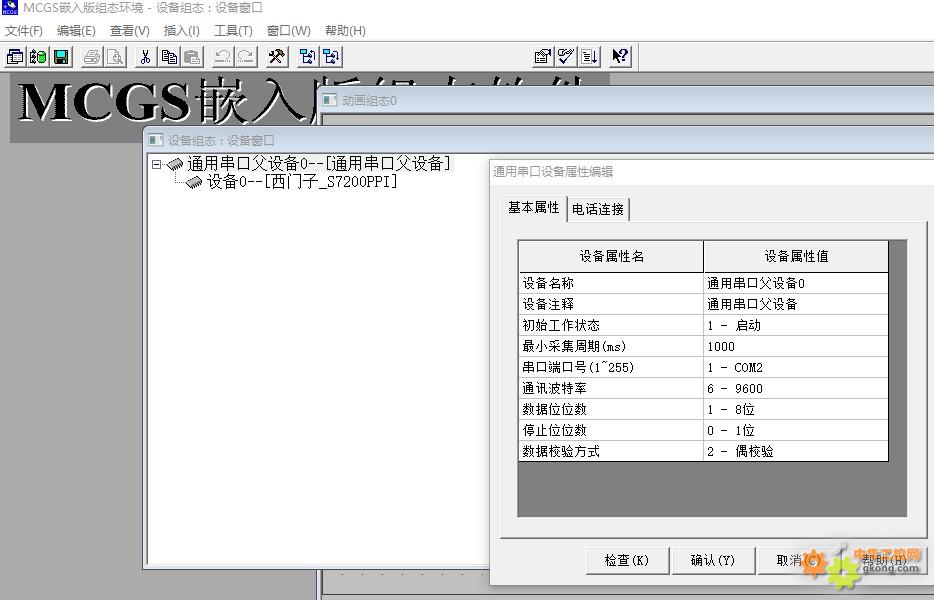The height and width of the screenshot is (600, 934).
Task: Change initial work state value 1 - 启动
Action: [x=796, y=325]
